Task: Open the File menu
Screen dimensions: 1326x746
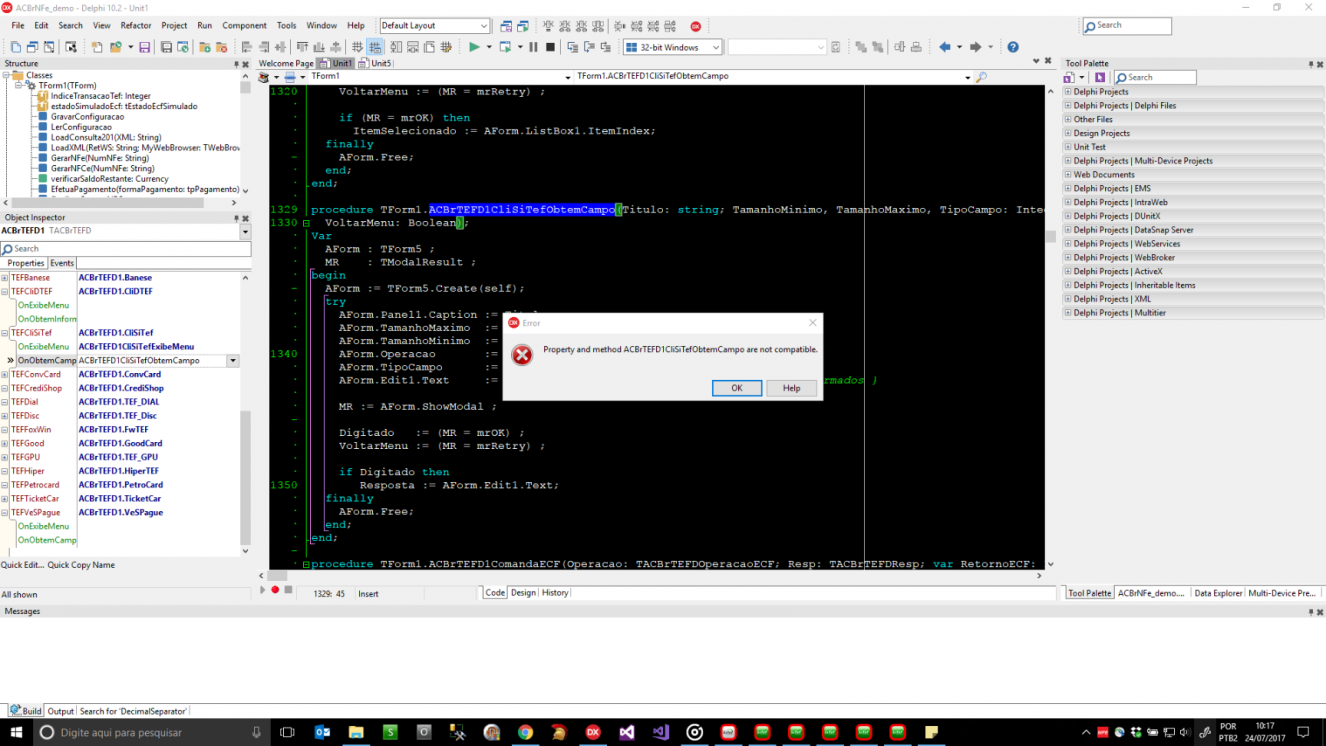Action: pyautogui.click(x=18, y=25)
